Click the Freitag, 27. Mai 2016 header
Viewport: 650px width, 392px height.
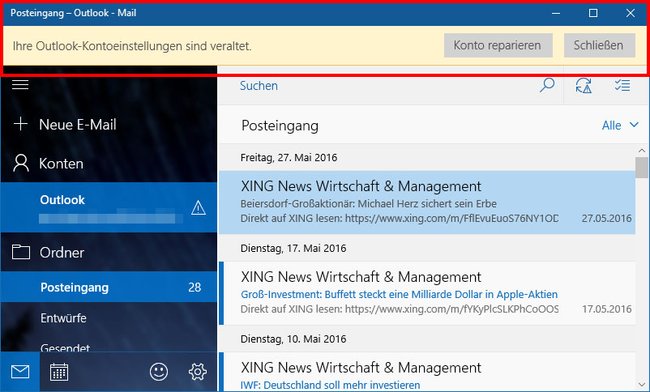point(289,157)
